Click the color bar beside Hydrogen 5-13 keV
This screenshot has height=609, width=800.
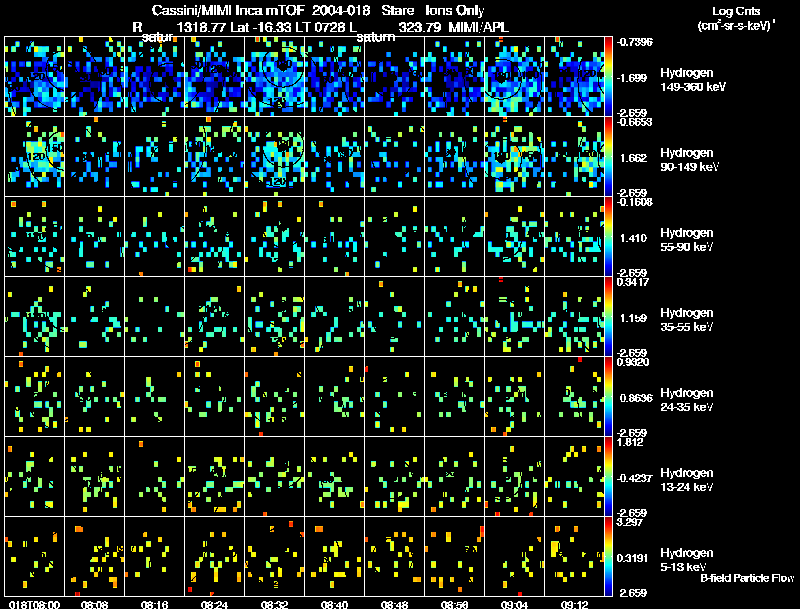pyautogui.click(x=608, y=556)
